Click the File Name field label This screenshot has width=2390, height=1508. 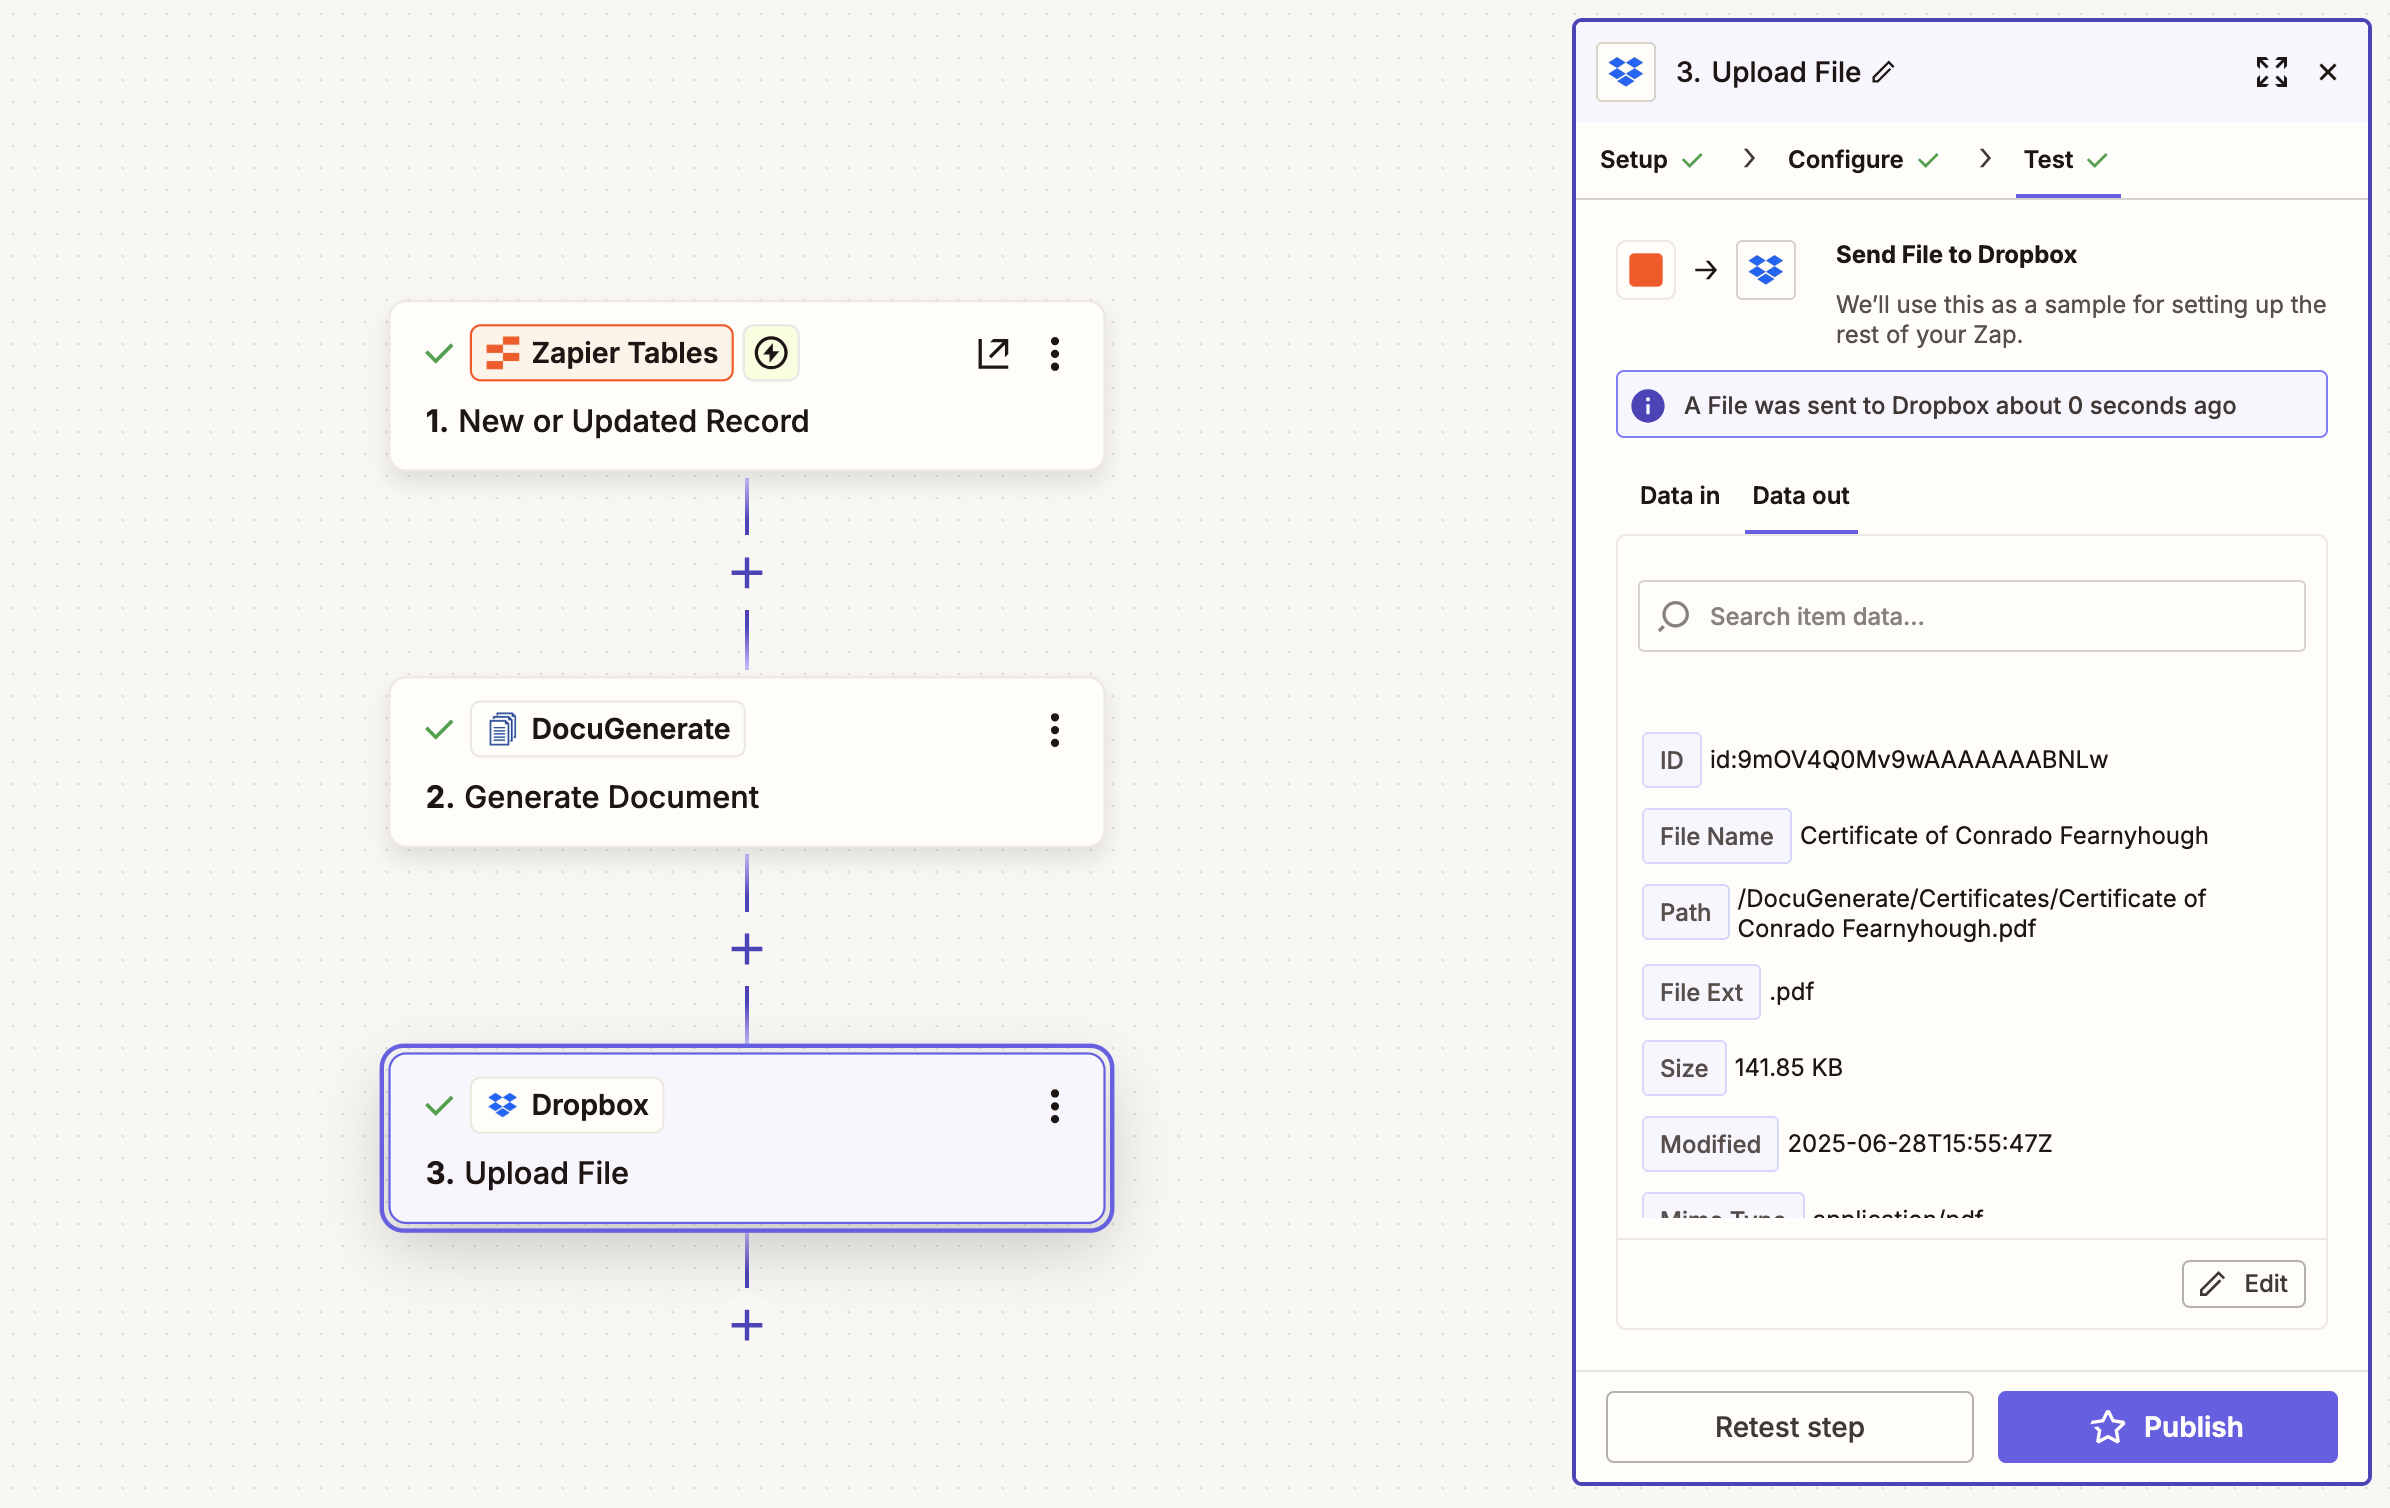pyautogui.click(x=1716, y=836)
